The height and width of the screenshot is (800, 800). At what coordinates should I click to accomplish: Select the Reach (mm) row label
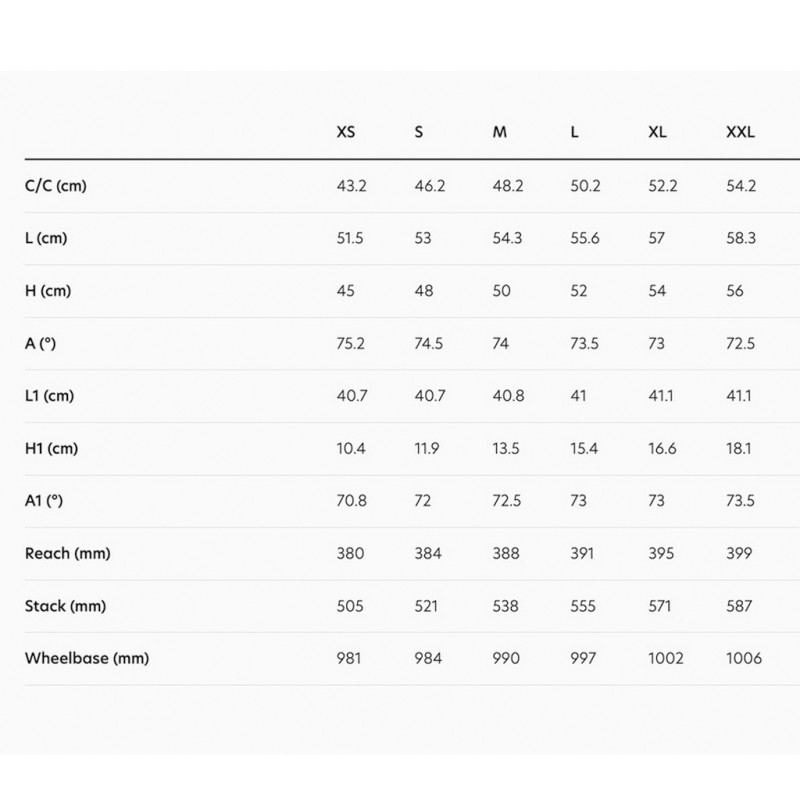point(64,553)
